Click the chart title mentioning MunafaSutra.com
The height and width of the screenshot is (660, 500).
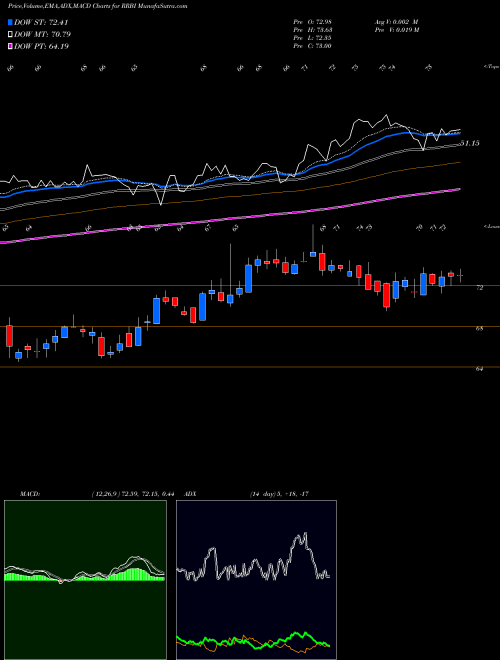pyautogui.click(x=98, y=6)
